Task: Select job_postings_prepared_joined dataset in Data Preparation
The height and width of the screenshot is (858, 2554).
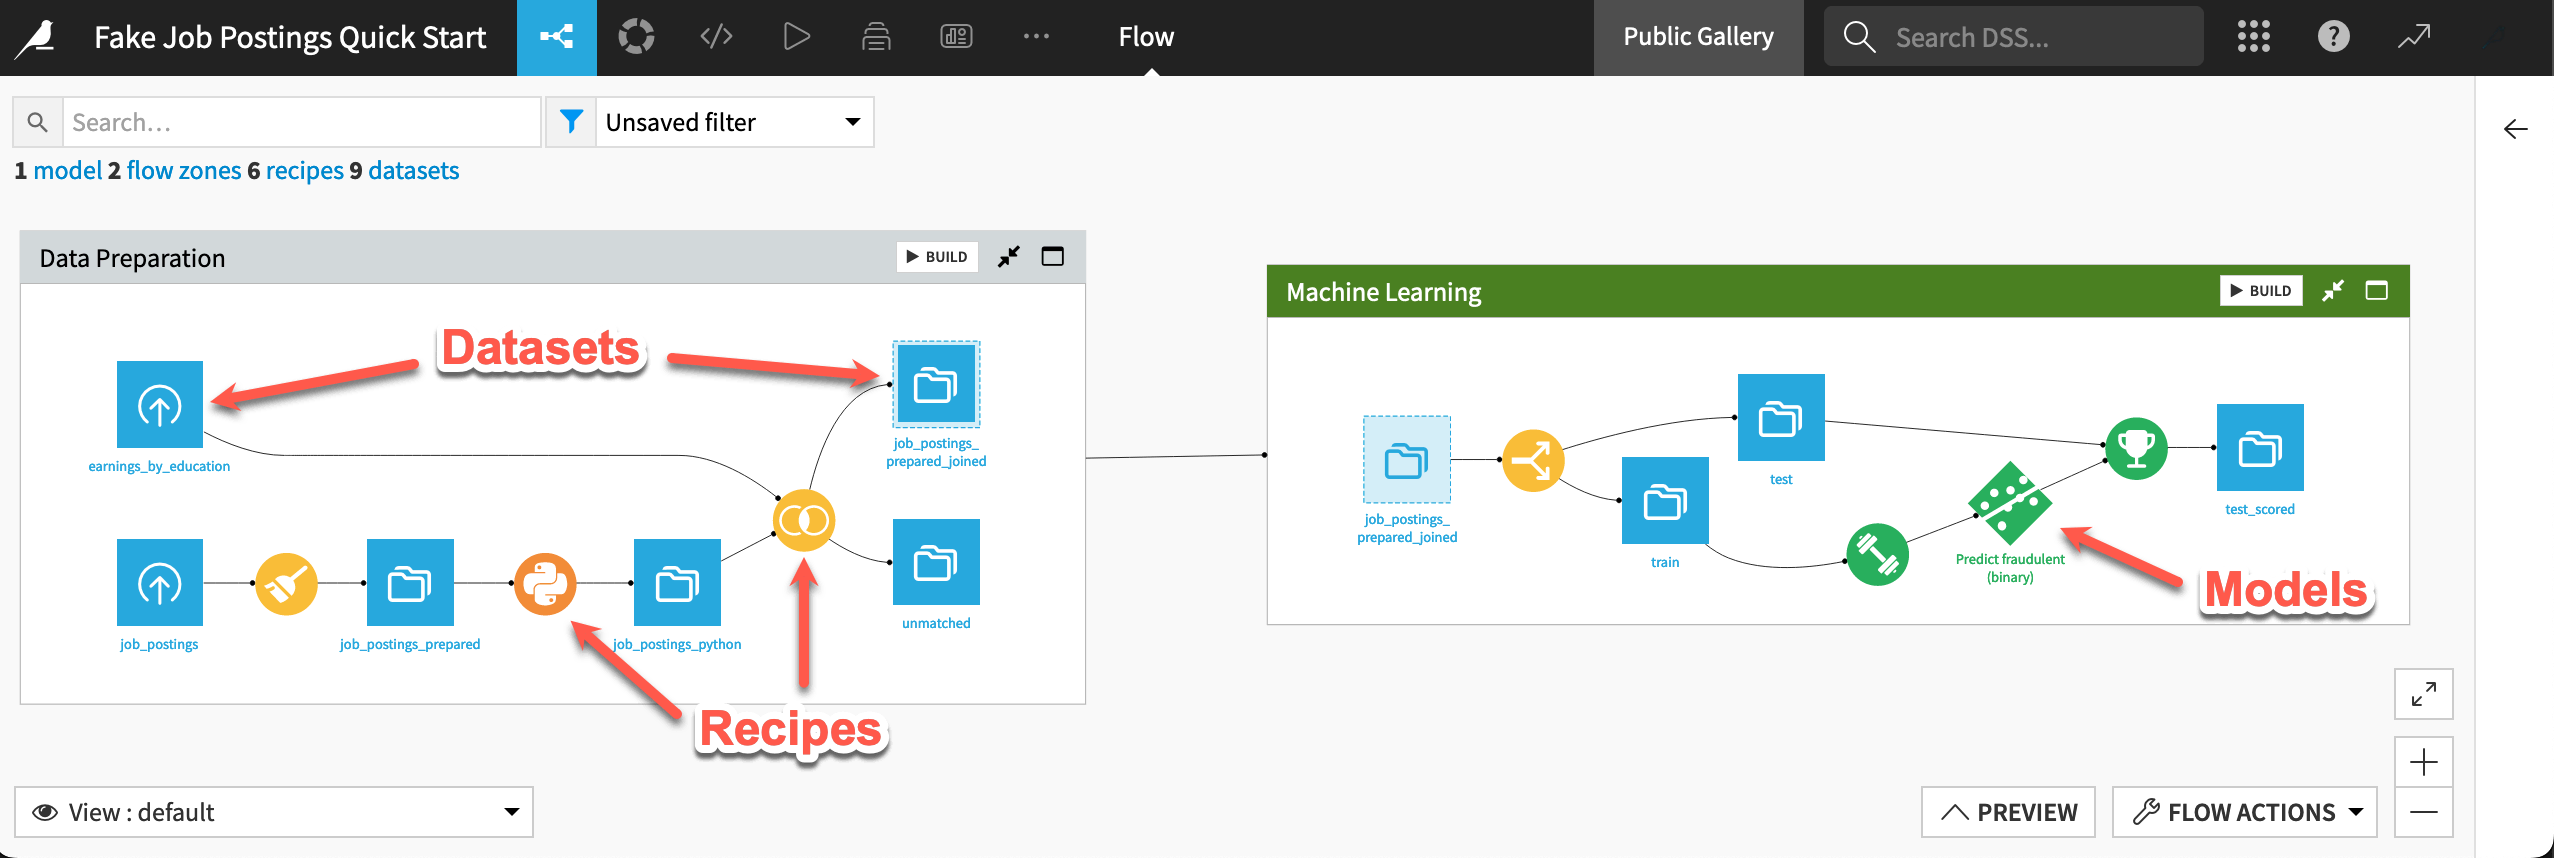Action: (x=936, y=384)
